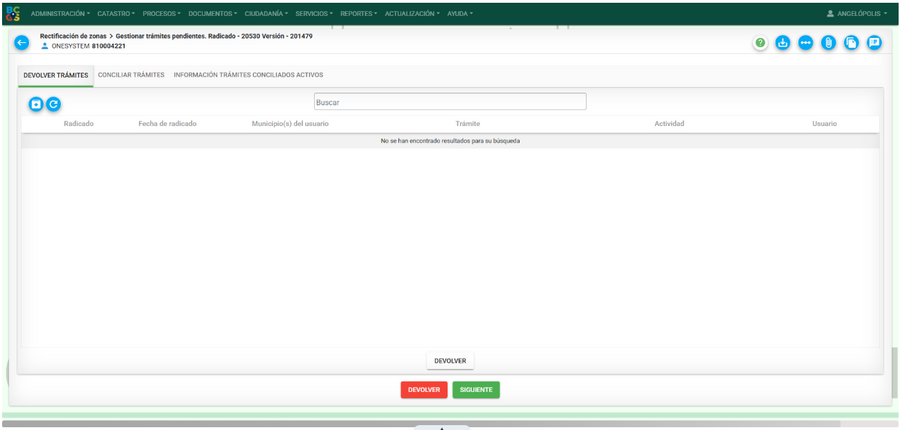Click the refresh table icon
The height and width of the screenshot is (430, 900).
53,104
